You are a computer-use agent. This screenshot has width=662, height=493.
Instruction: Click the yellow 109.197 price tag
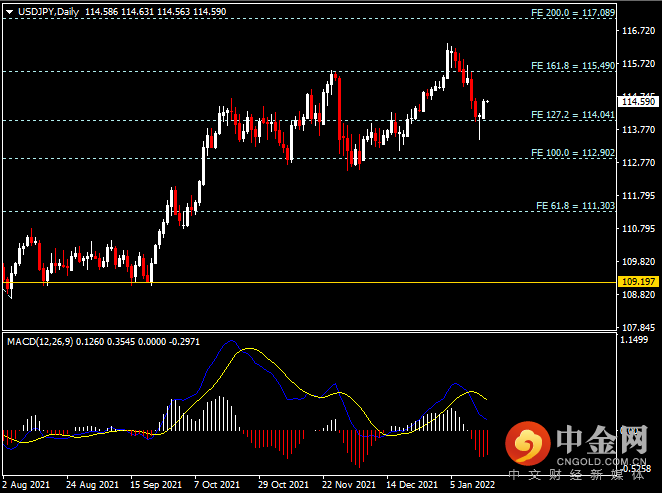pyautogui.click(x=638, y=282)
